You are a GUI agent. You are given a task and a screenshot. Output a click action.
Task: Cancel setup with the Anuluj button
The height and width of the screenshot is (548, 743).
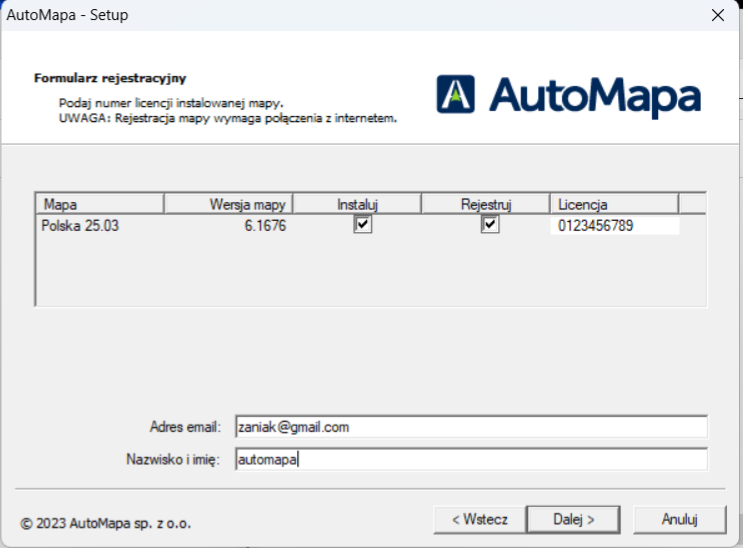(680, 520)
